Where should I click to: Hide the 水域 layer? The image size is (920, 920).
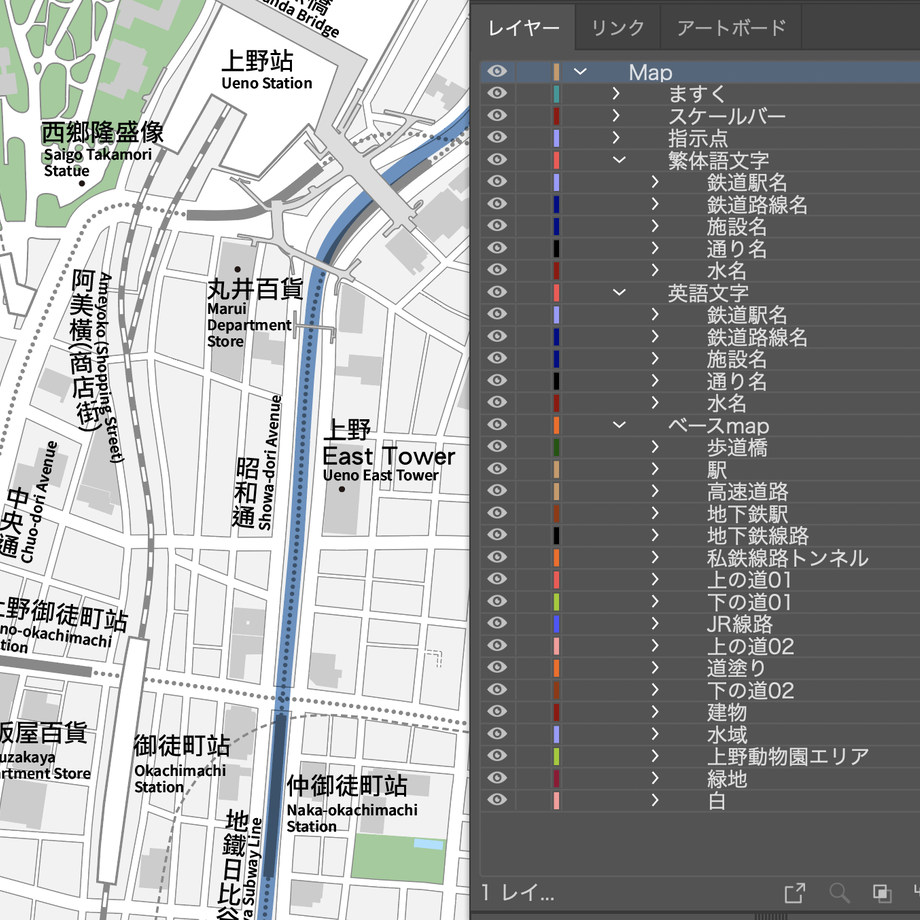[497, 734]
